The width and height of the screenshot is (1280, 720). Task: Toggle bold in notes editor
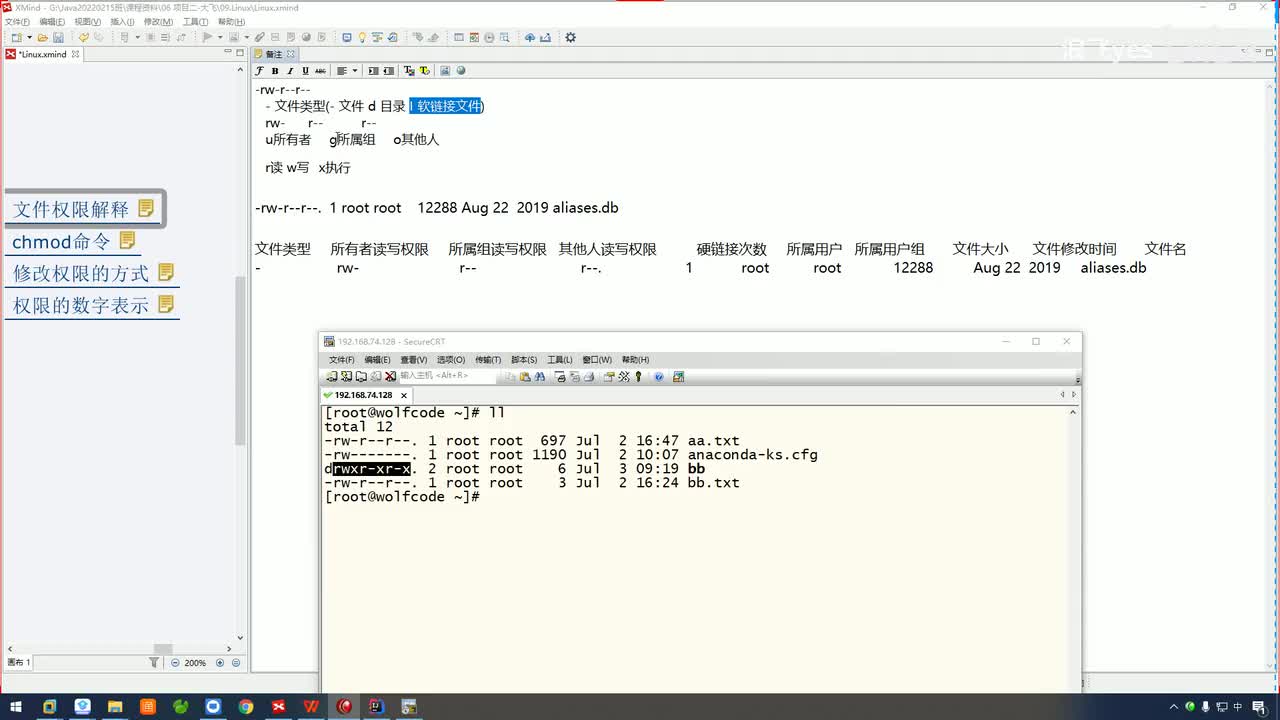pos(275,71)
